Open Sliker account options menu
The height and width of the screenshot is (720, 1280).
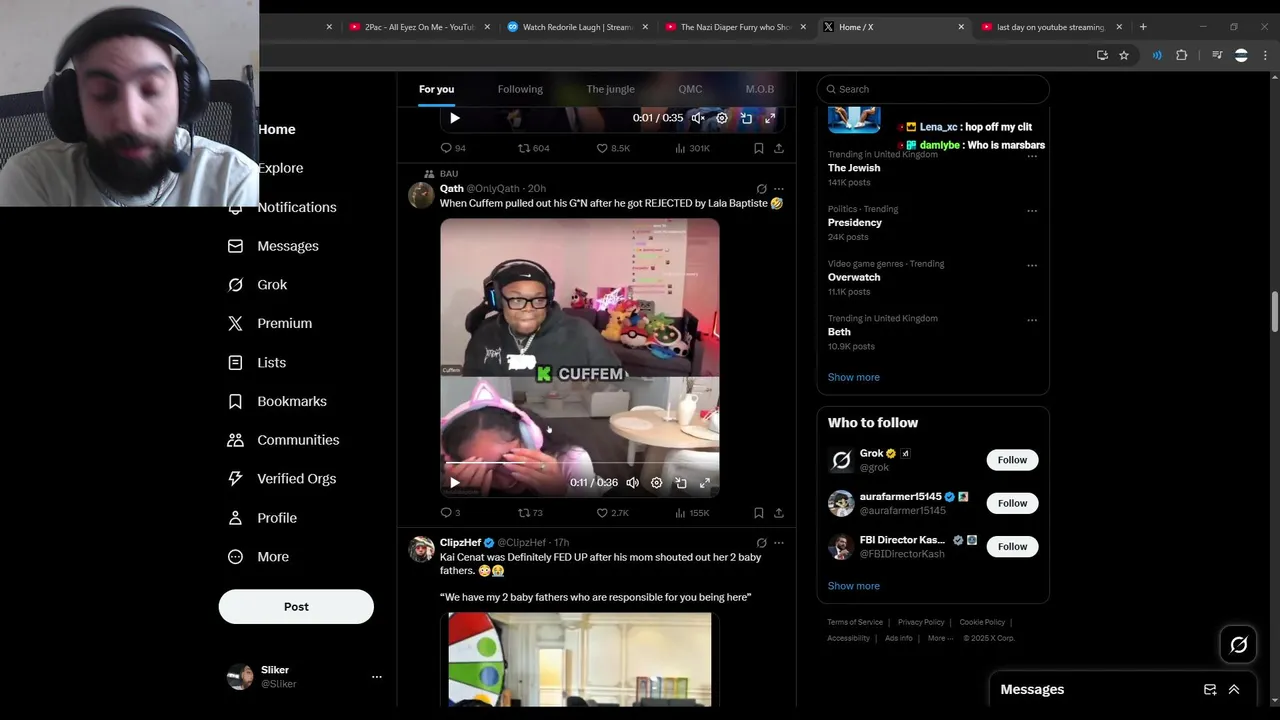click(377, 677)
